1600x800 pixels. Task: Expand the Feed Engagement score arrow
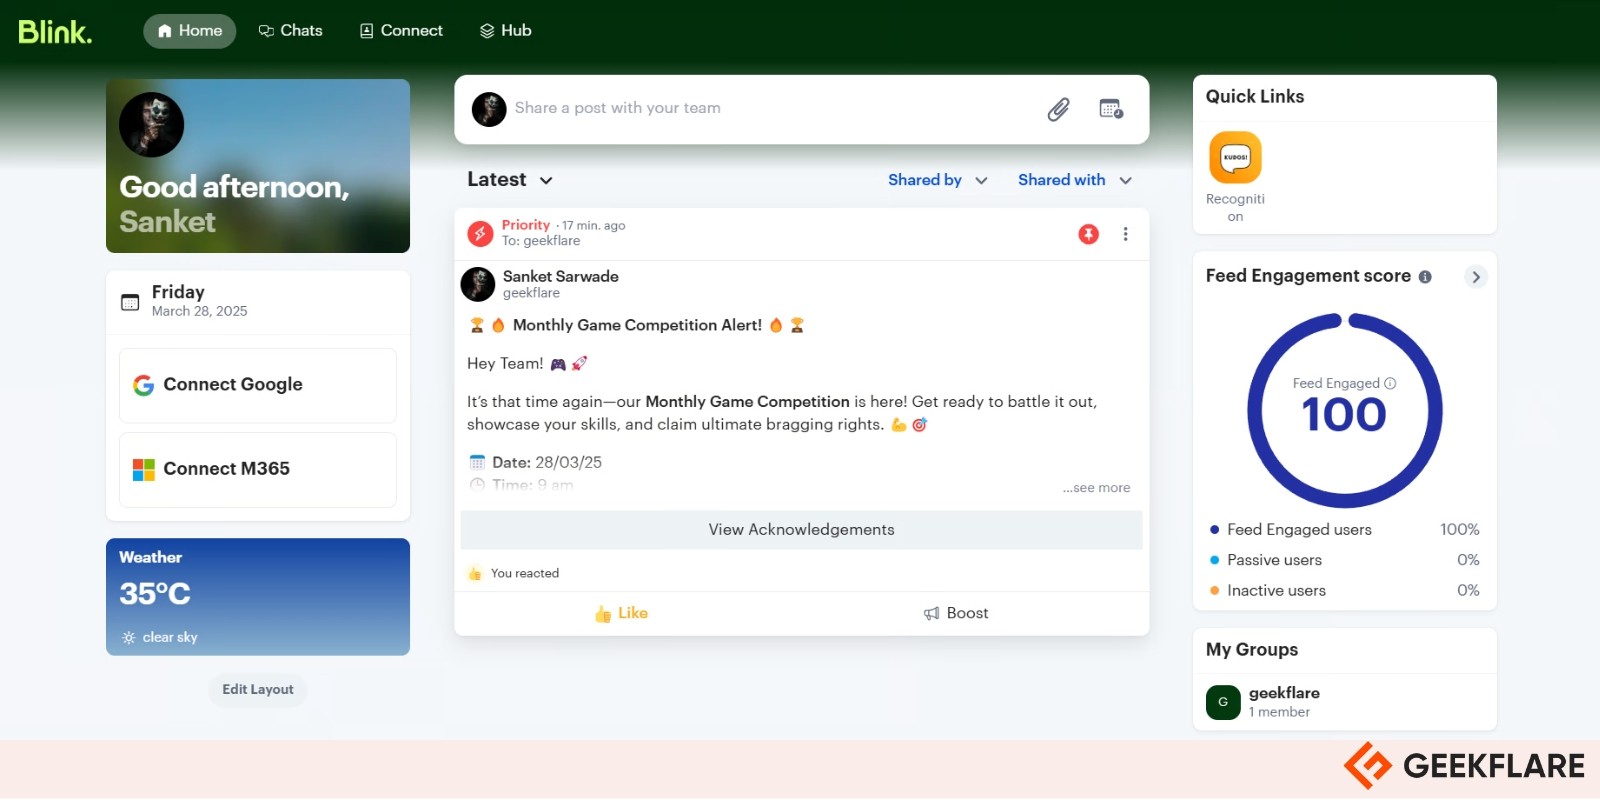point(1476,277)
